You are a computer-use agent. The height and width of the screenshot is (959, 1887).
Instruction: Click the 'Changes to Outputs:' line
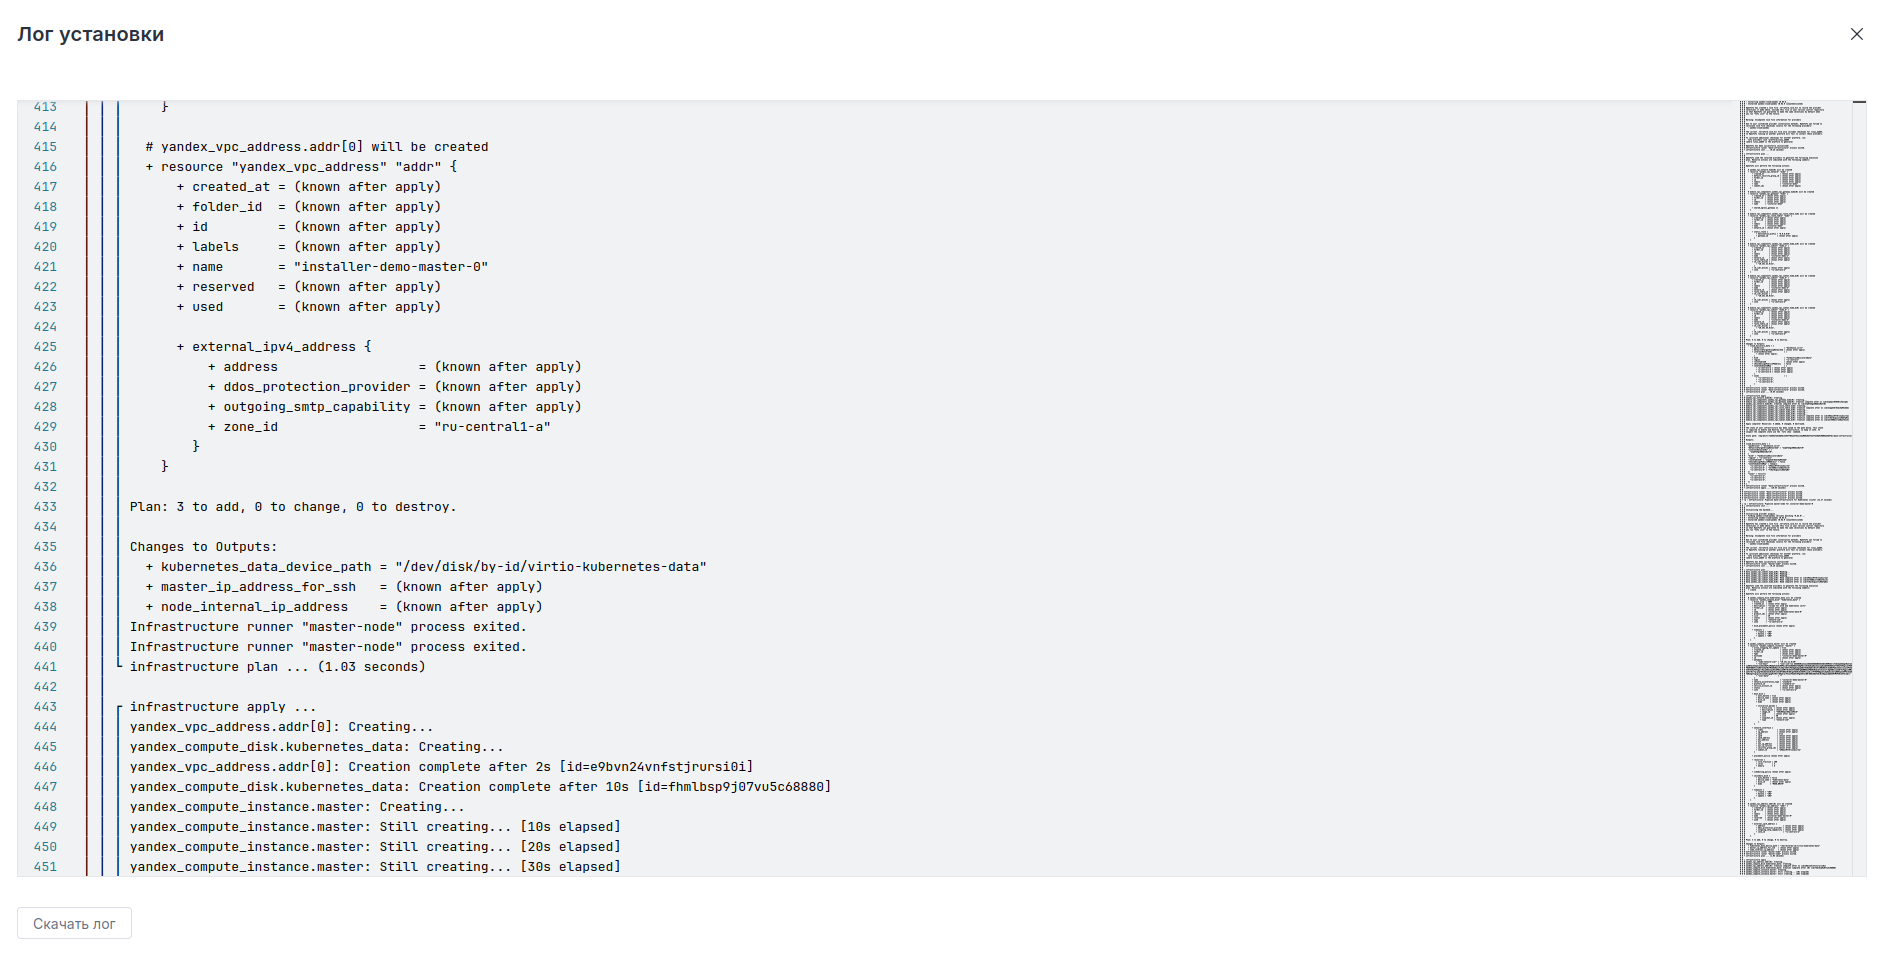coord(204,547)
